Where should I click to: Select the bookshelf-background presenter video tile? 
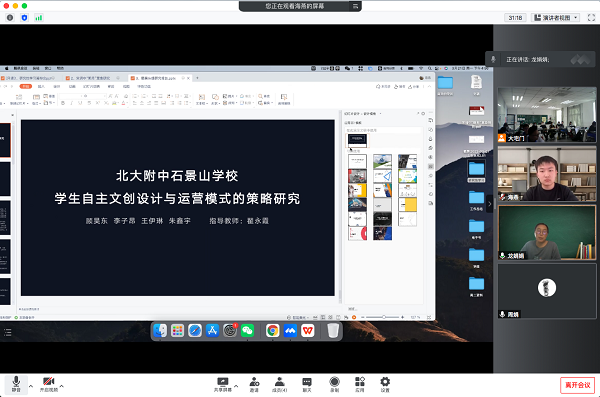coord(547,173)
